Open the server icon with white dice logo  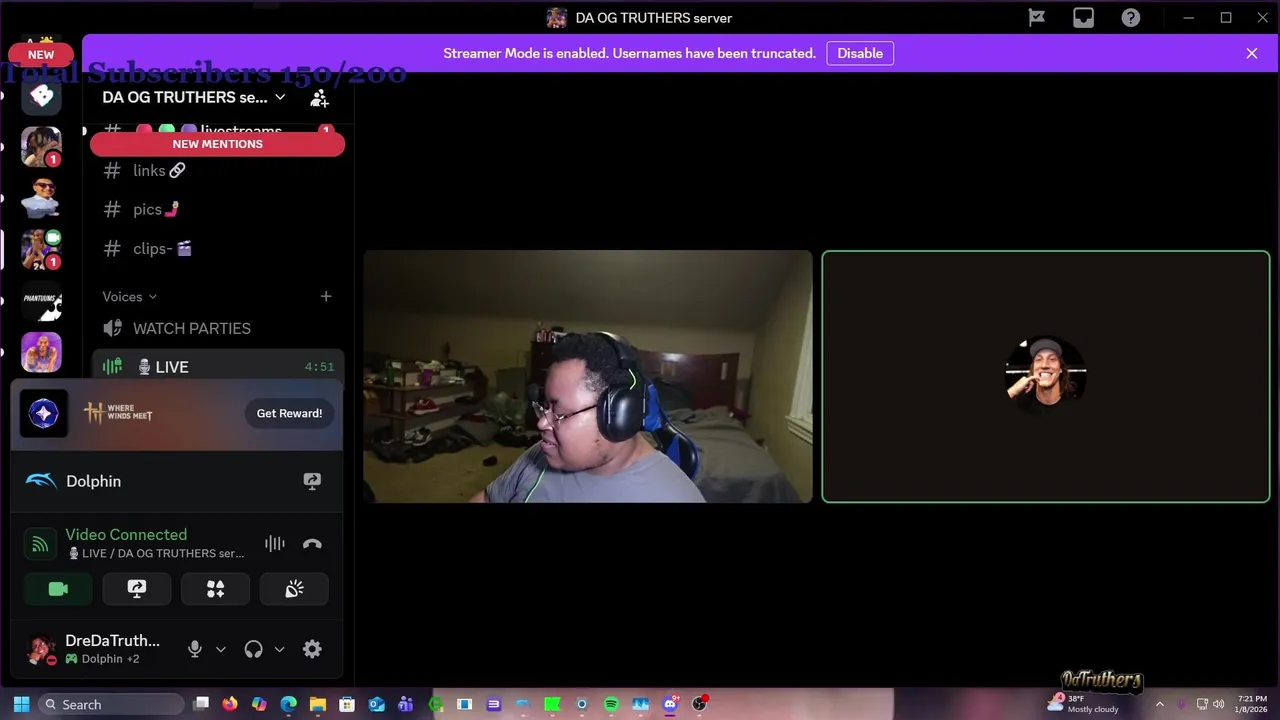coord(42,96)
